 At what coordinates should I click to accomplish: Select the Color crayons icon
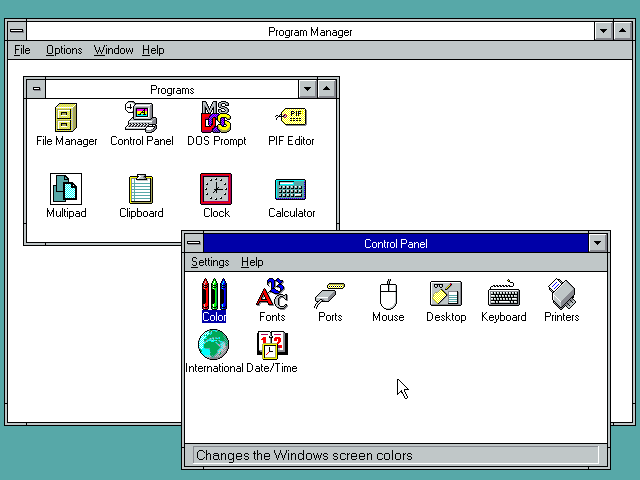click(214, 294)
